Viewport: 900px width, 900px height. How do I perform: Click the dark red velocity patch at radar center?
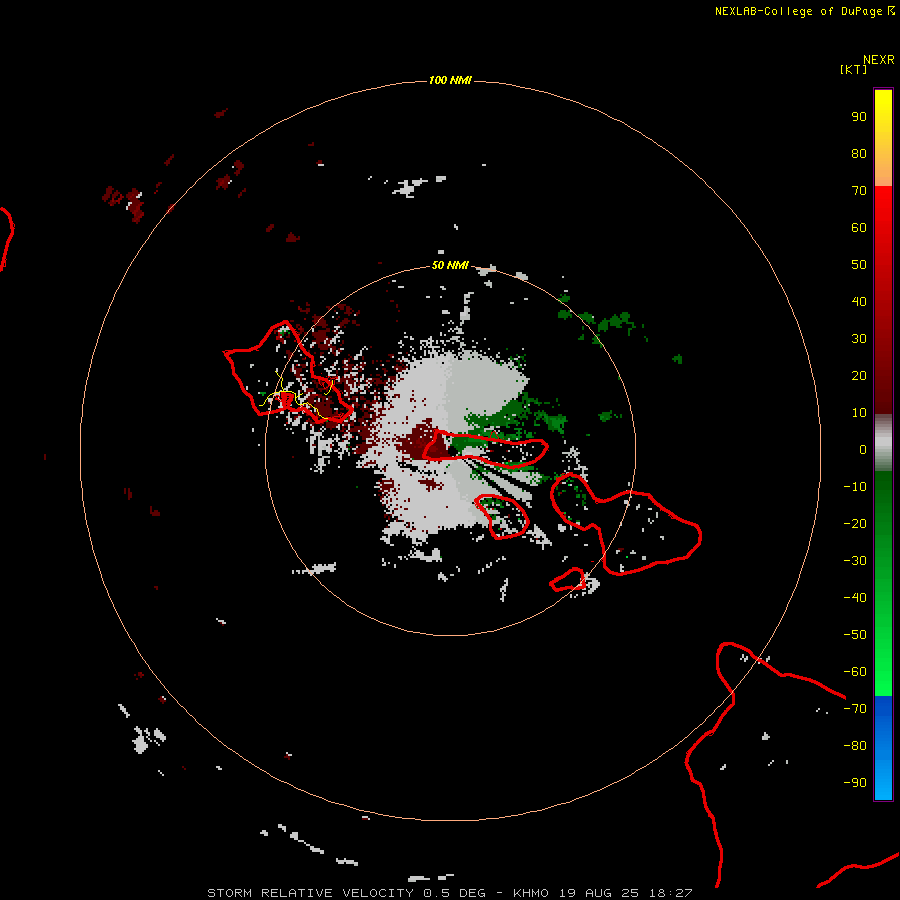[428, 441]
